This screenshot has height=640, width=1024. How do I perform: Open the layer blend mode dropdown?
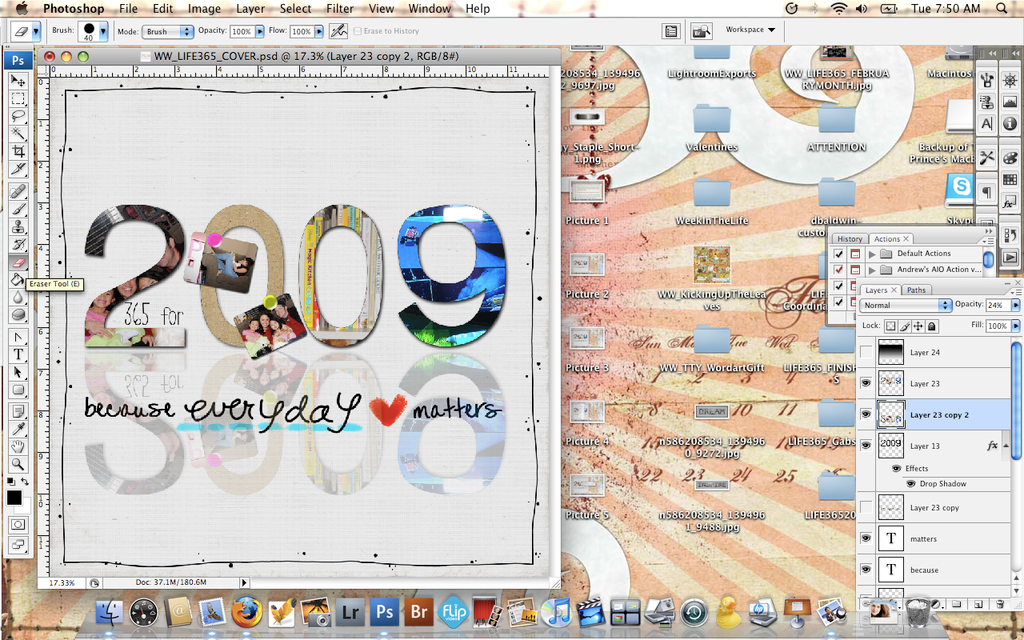pos(906,305)
